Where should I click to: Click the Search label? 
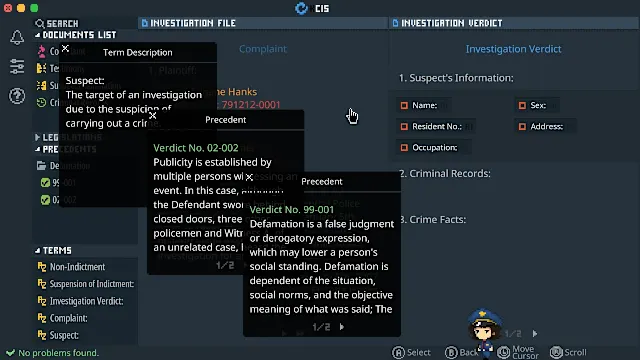click(x=62, y=24)
